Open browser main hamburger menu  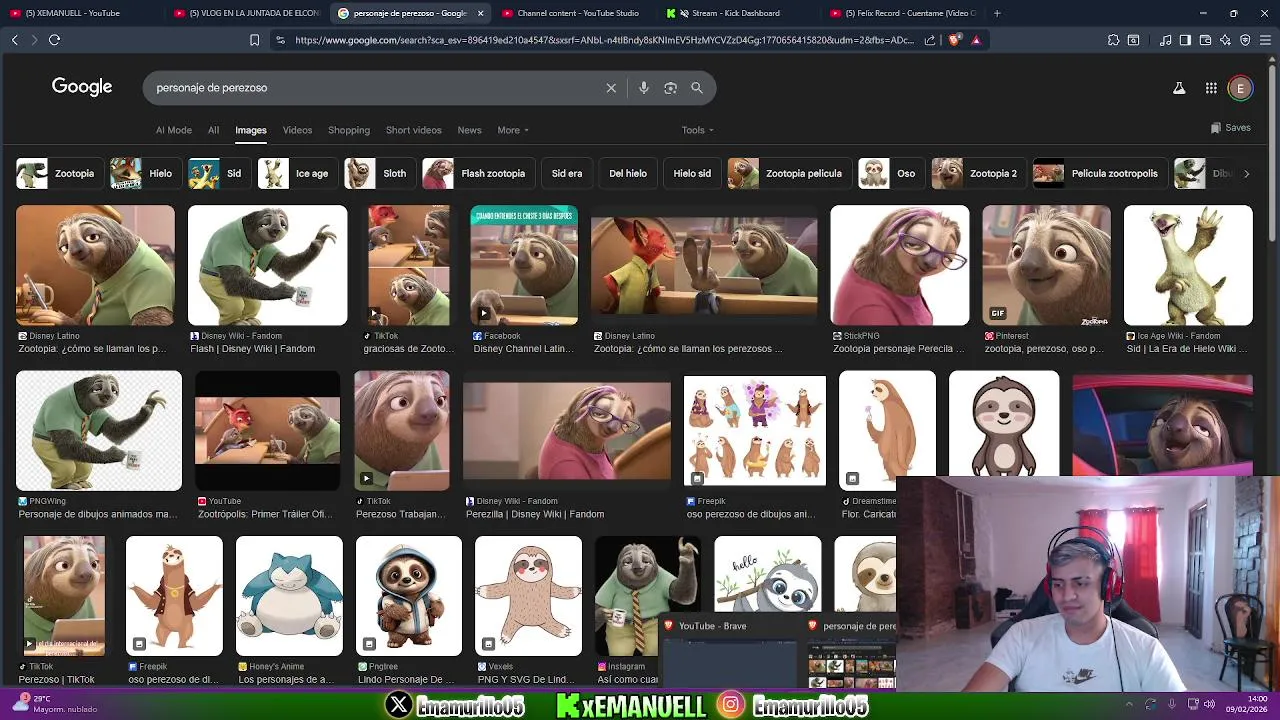point(1265,40)
